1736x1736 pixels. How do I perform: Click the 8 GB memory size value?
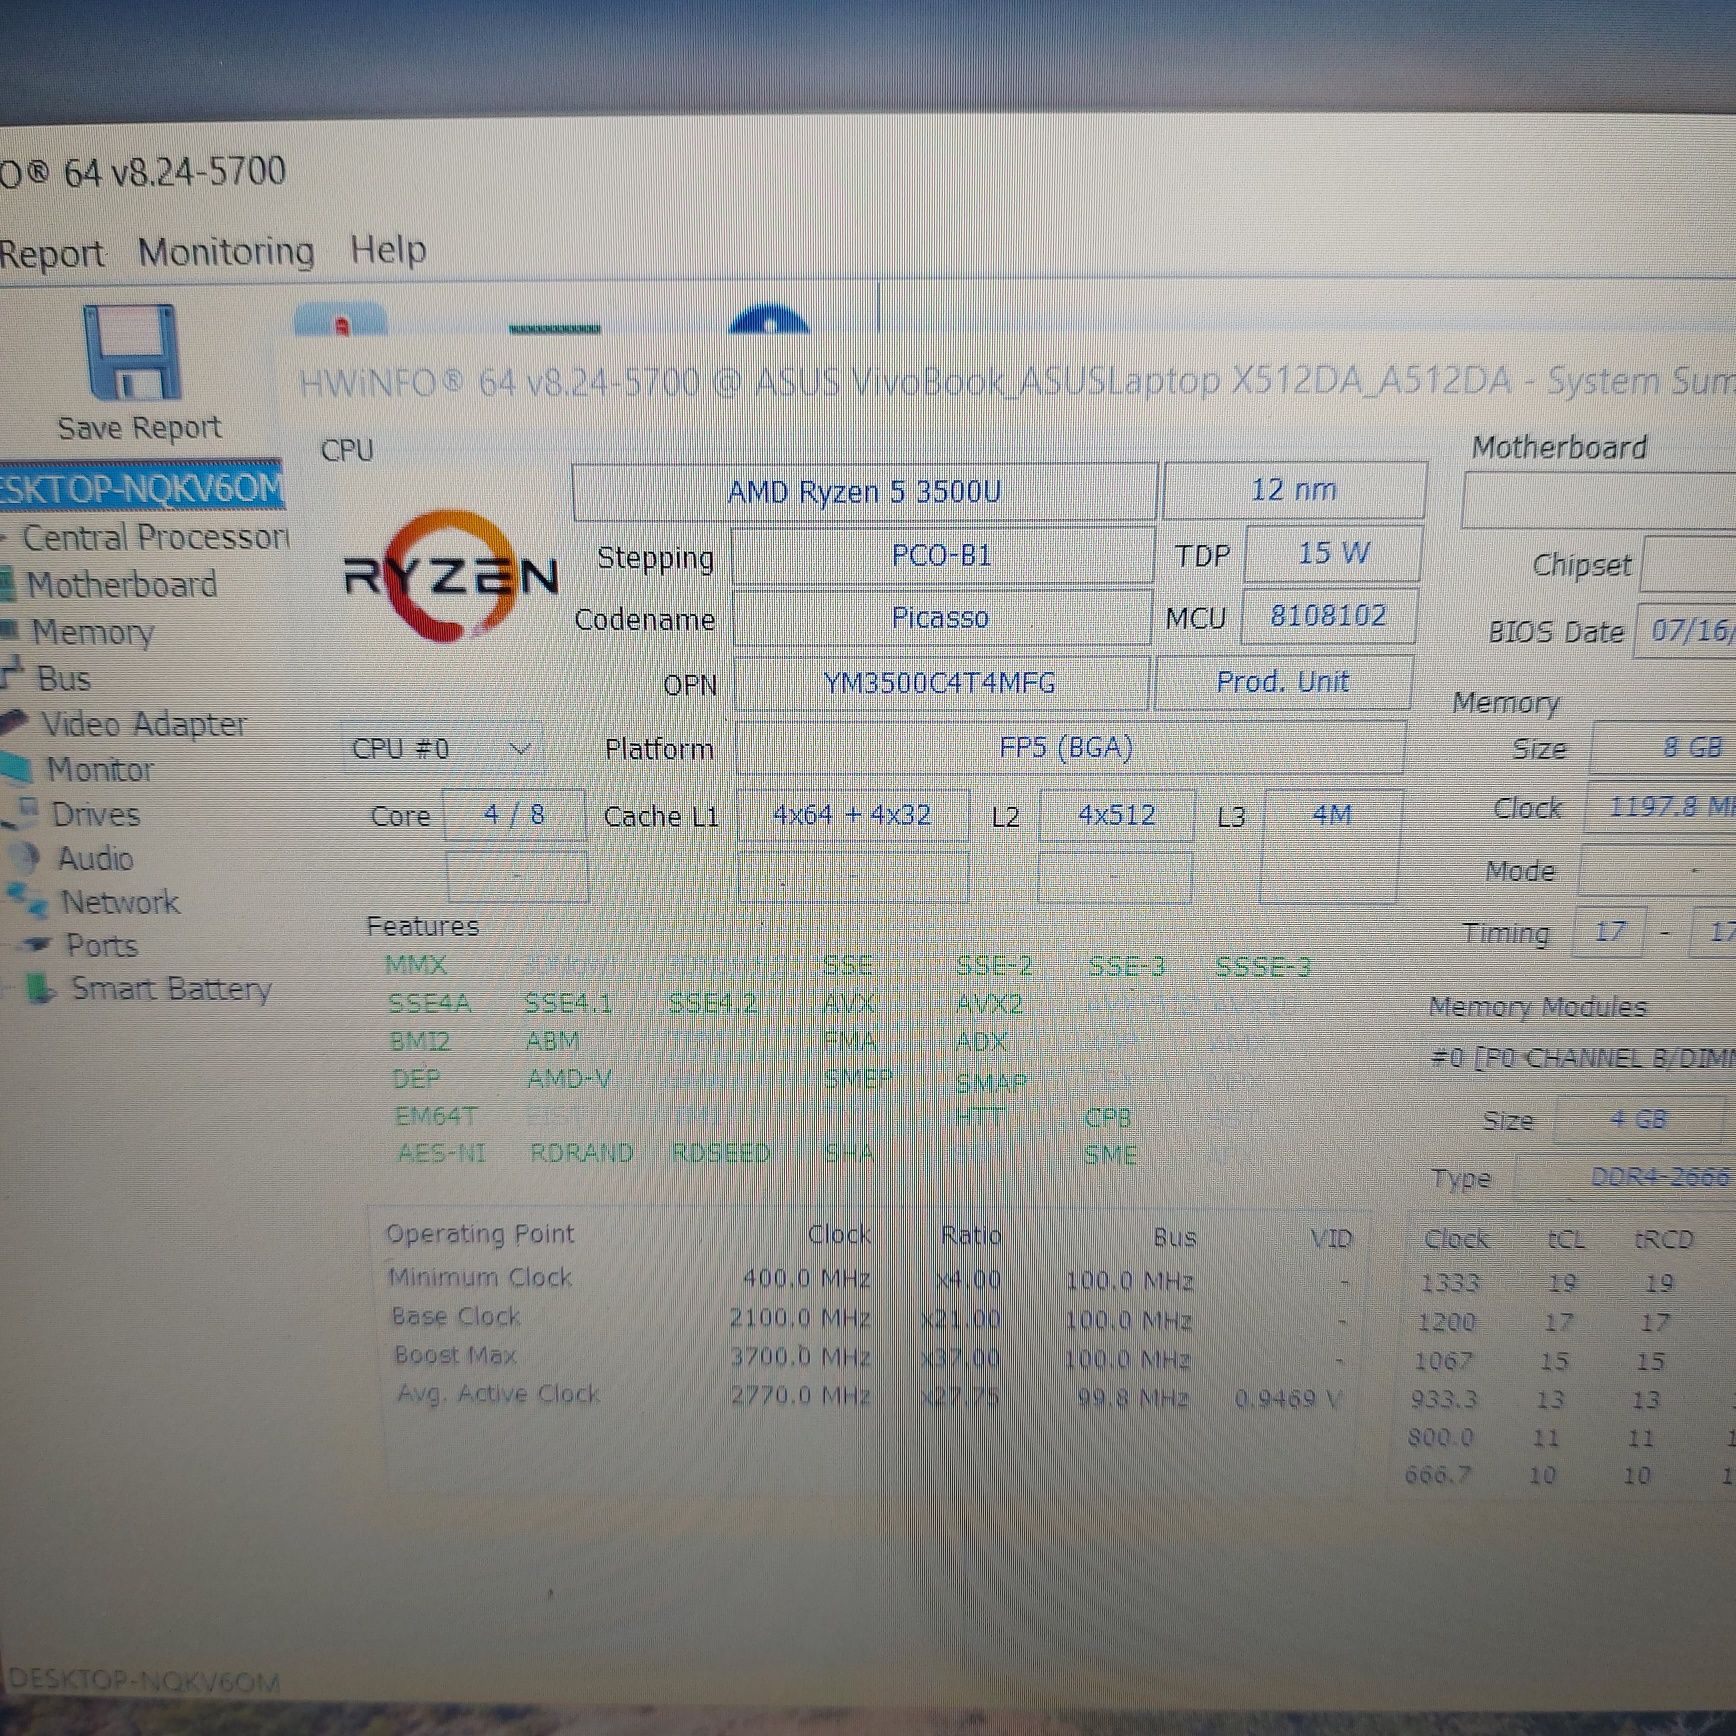click(1665, 747)
